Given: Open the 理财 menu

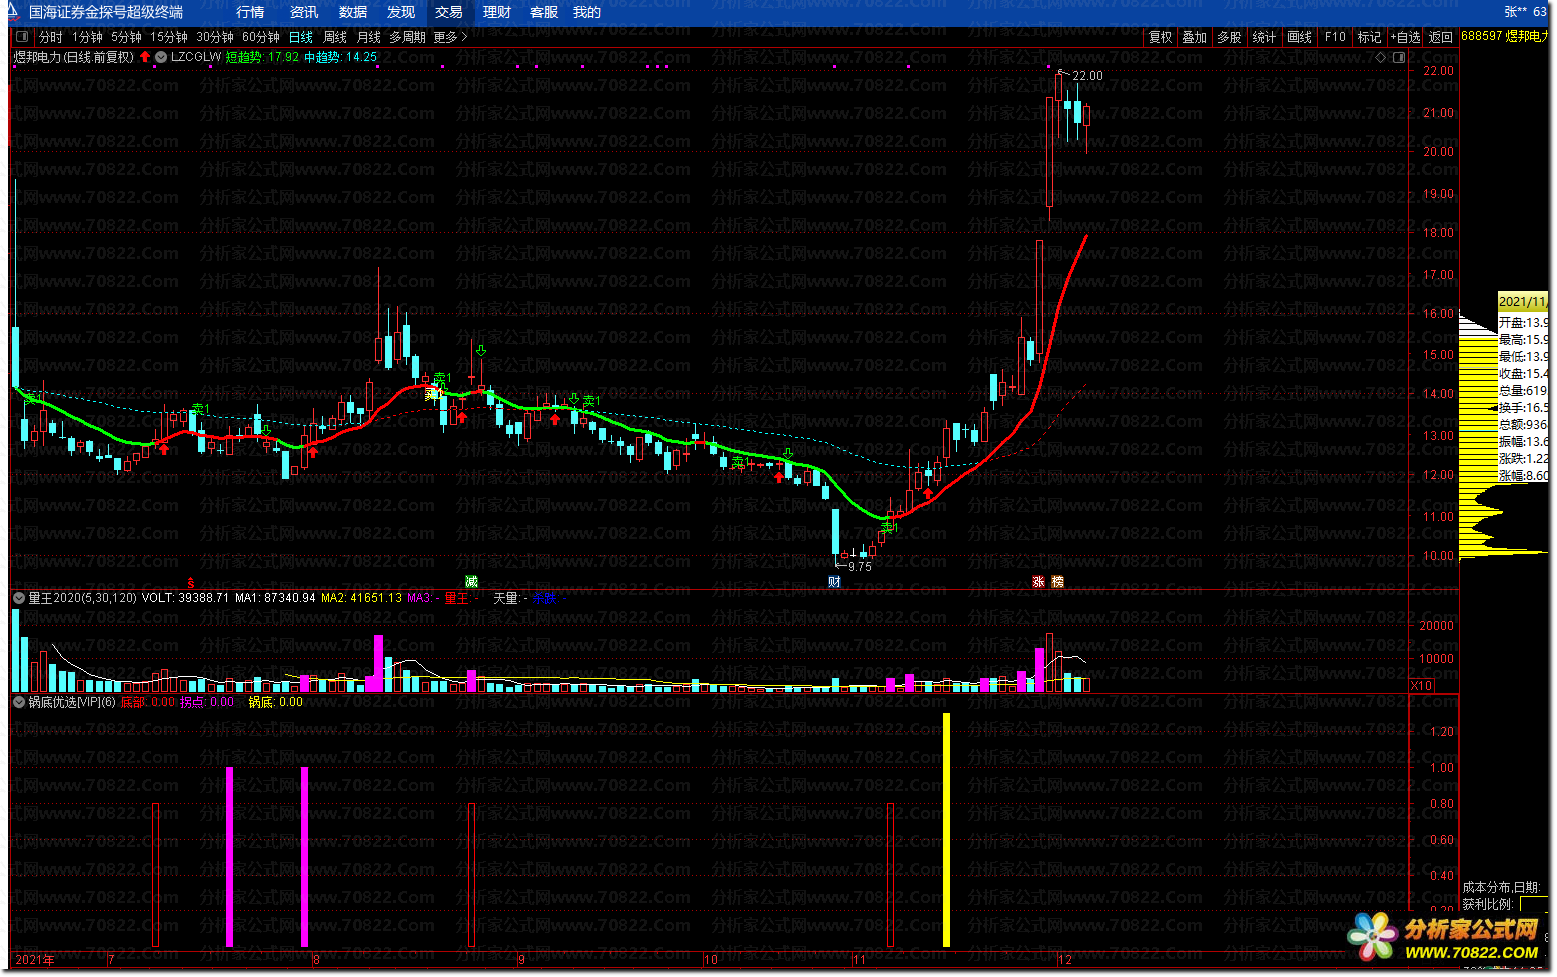Looking at the screenshot, I should point(497,12).
